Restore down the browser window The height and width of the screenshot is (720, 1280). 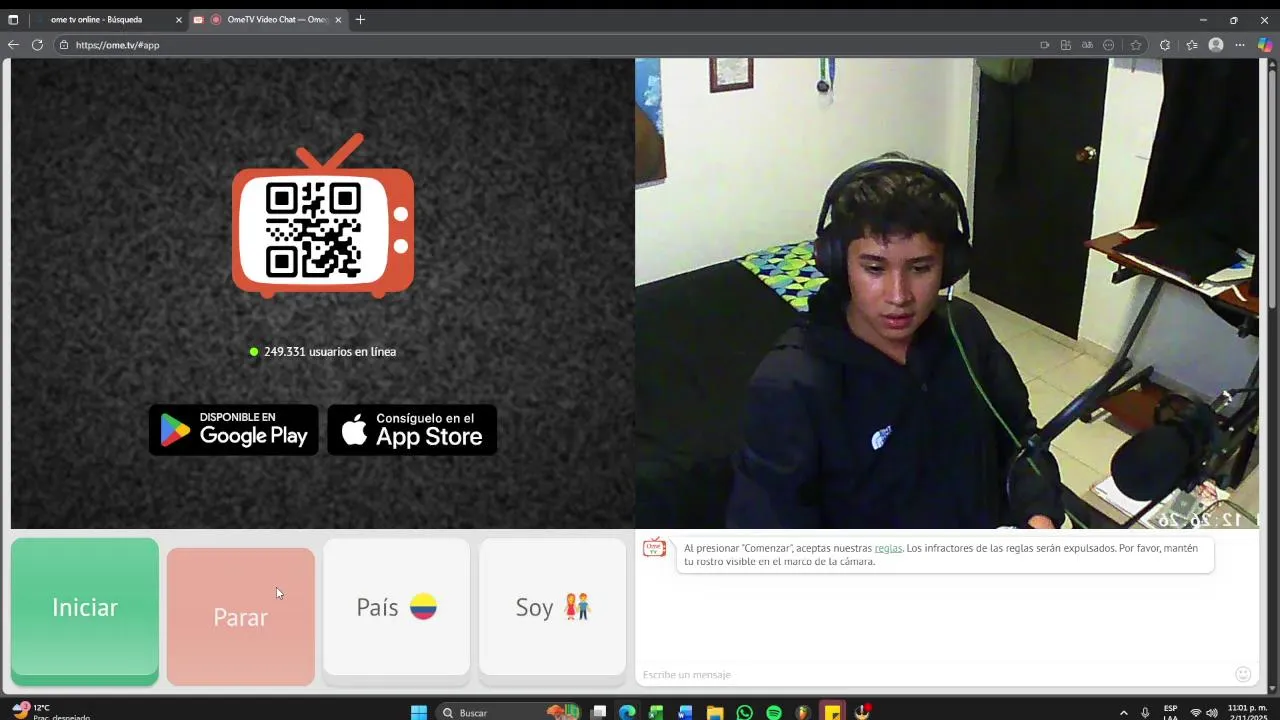[1233, 19]
